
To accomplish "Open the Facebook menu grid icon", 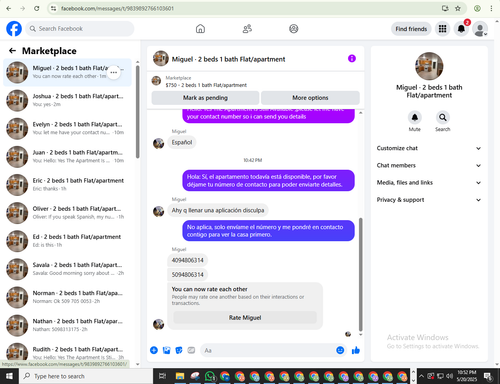I will pyautogui.click(x=442, y=29).
